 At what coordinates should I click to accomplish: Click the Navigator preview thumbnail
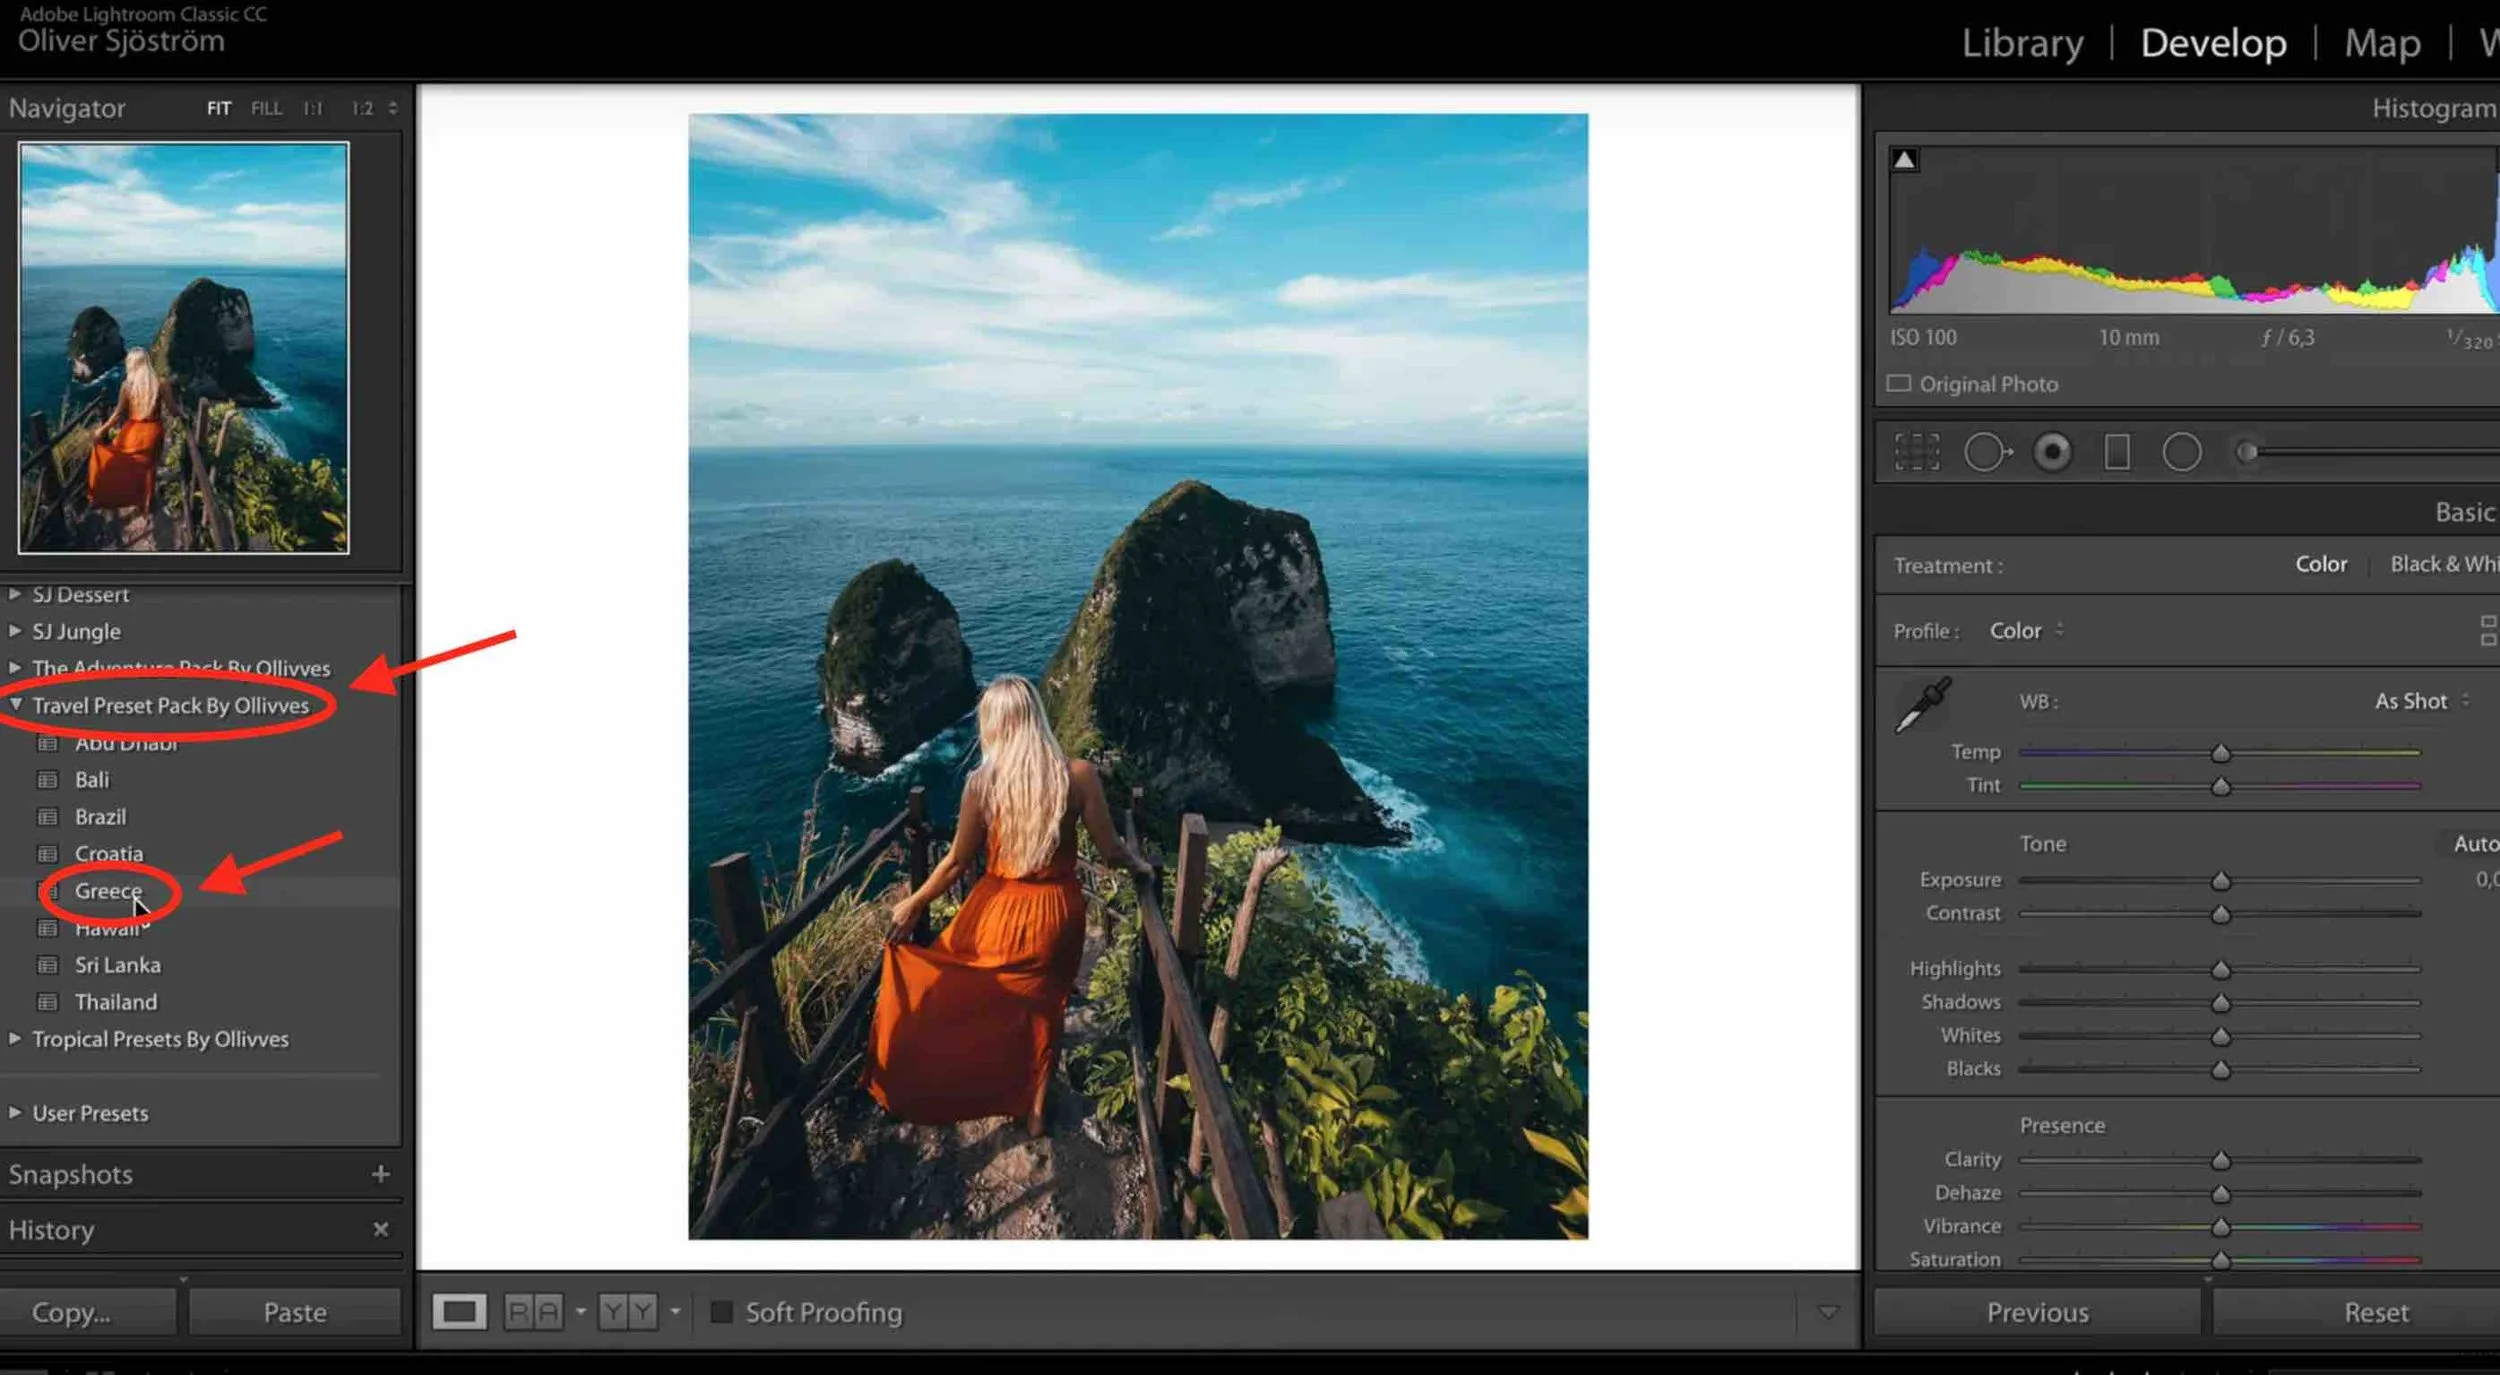click(x=183, y=347)
